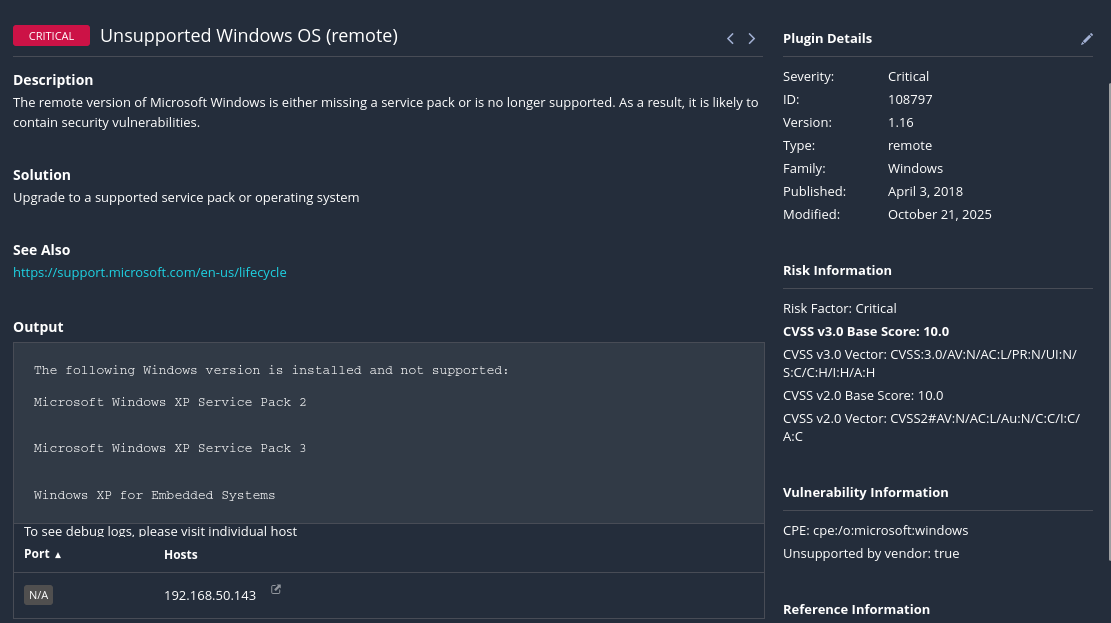Click the Unsupported Windows OS (remote) title
1111x623 pixels.
[249, 36]
